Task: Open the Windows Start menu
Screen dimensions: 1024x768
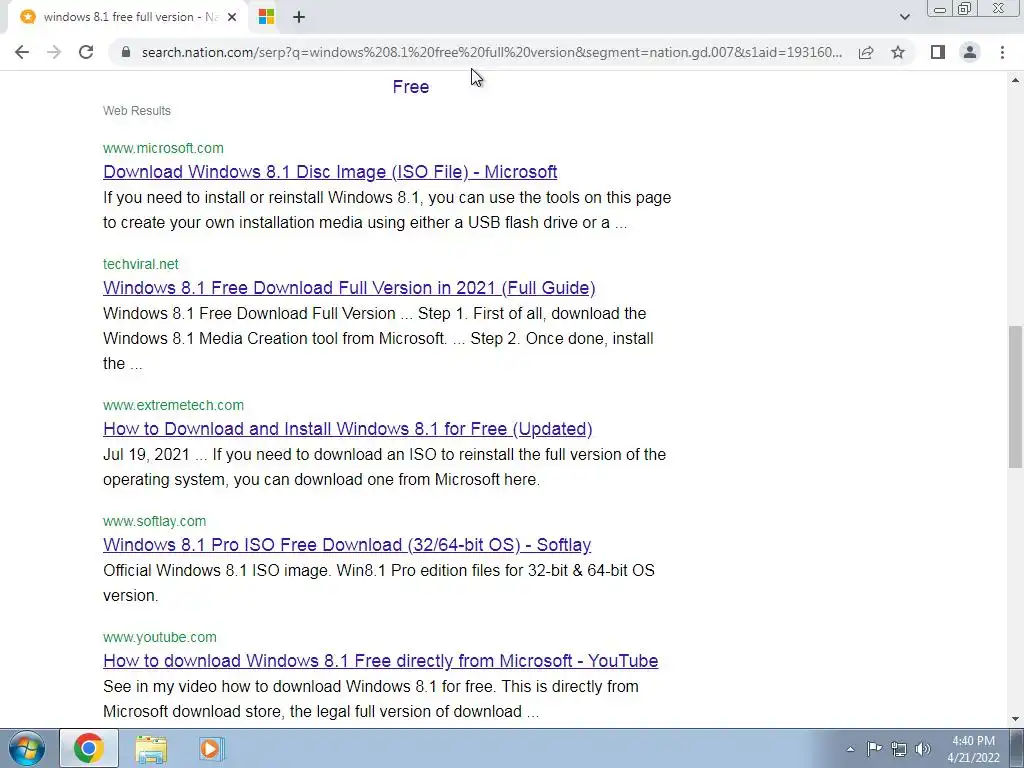Action: (x=26, y=748)
